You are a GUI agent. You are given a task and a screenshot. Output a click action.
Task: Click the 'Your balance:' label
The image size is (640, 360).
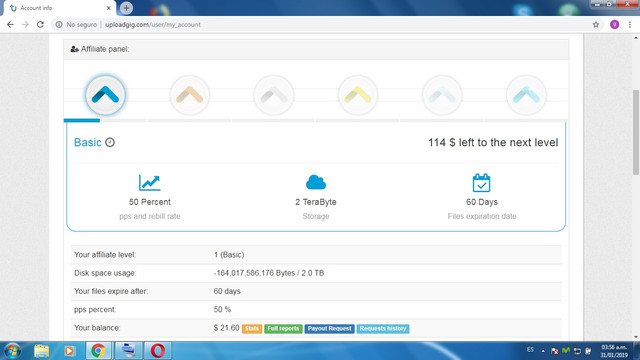point(97,328)
